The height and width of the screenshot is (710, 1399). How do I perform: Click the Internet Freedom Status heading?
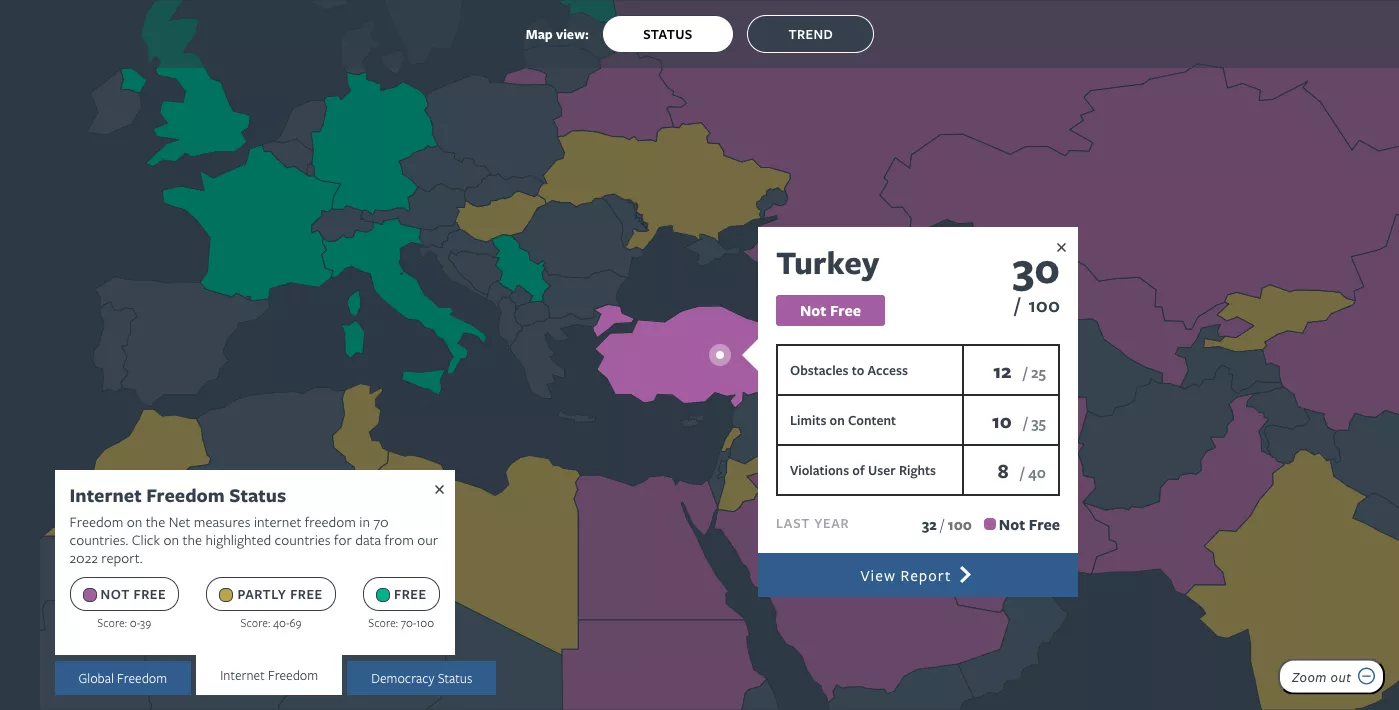(x=178, y=496)
